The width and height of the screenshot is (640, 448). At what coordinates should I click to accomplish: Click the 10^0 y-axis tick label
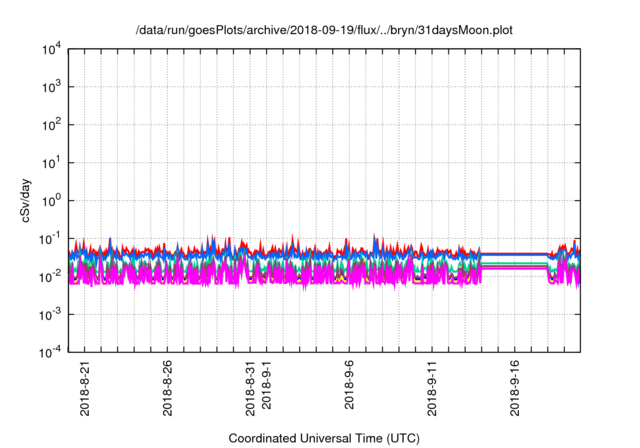52,200
